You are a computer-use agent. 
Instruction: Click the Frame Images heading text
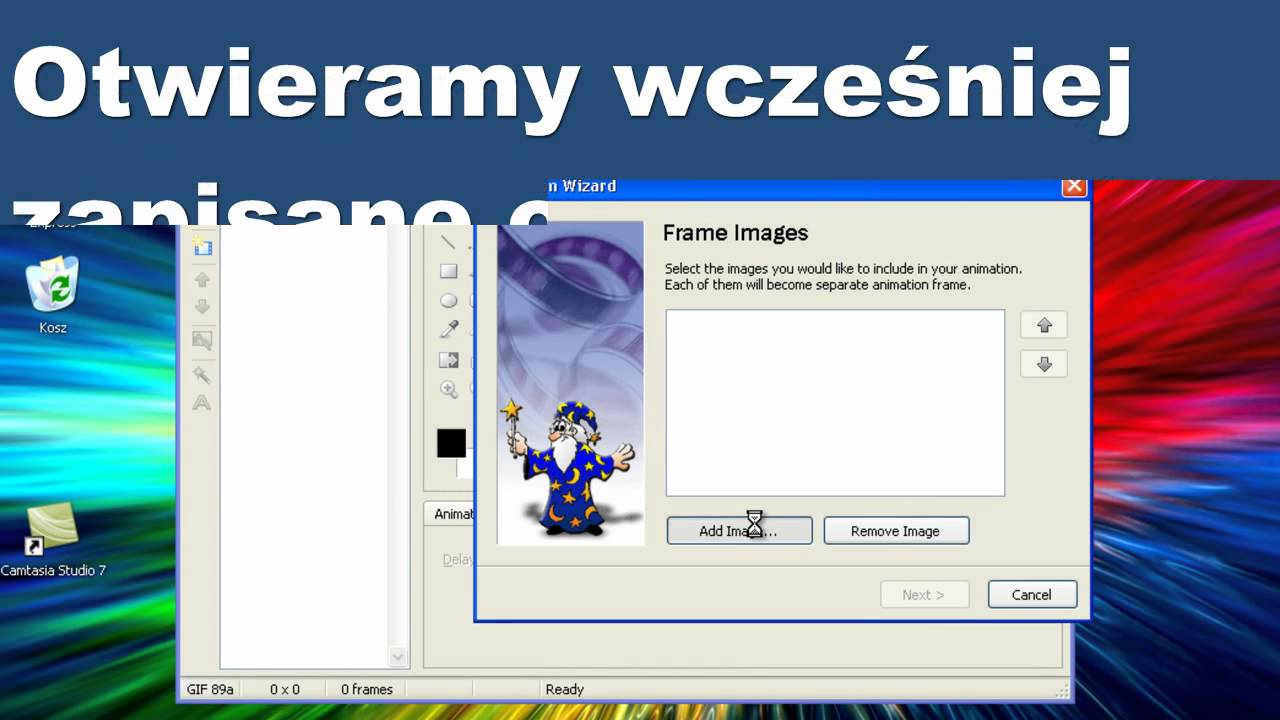point(735,233)
